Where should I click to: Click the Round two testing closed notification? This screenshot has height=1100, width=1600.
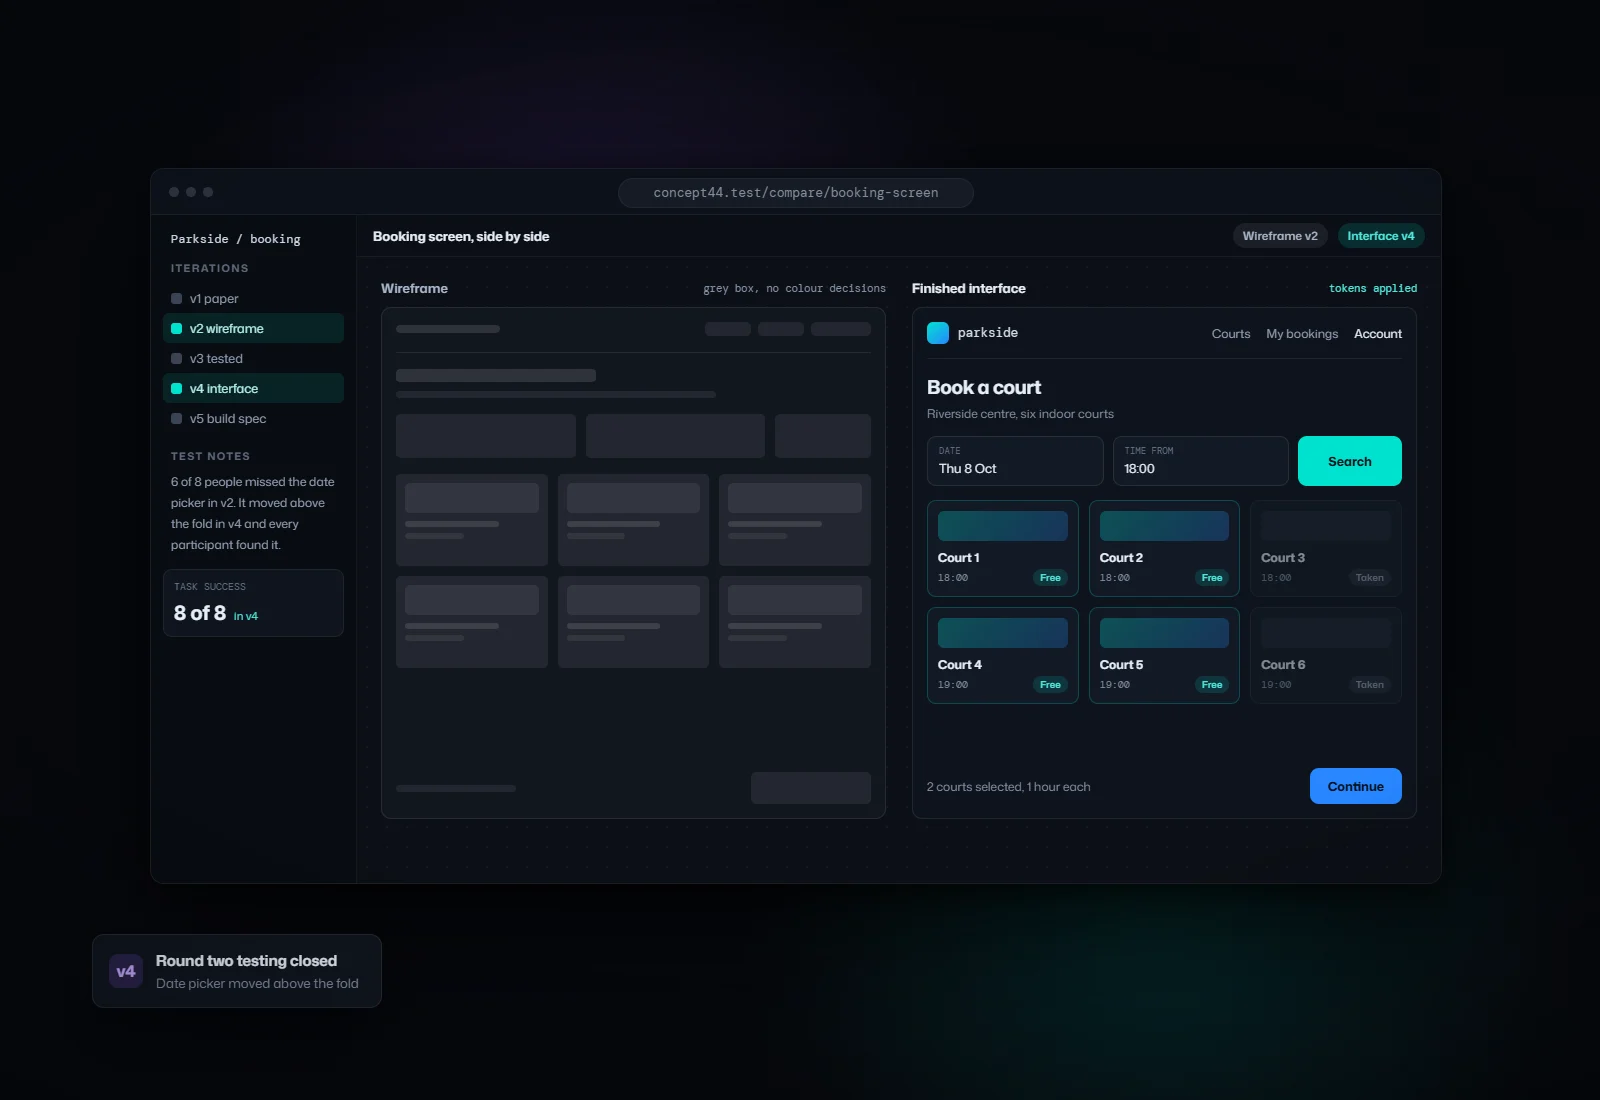[237, 971]
